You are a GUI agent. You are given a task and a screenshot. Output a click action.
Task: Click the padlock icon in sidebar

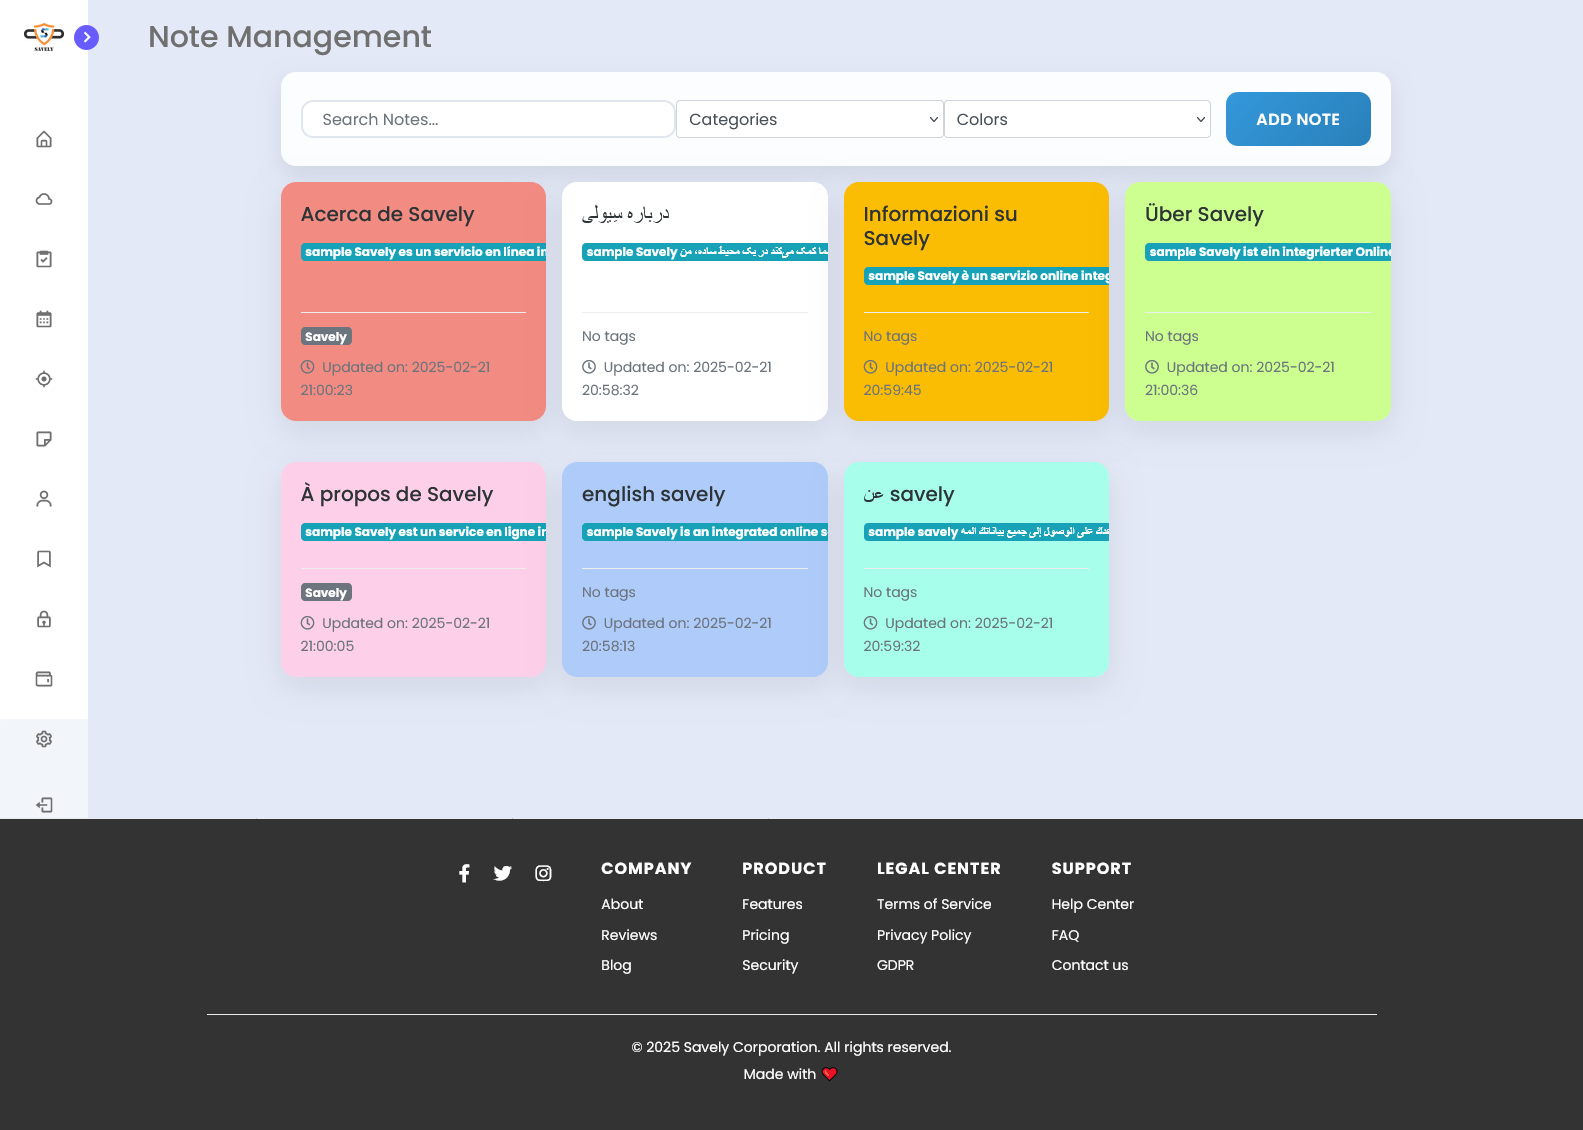(x=44, y=619)
